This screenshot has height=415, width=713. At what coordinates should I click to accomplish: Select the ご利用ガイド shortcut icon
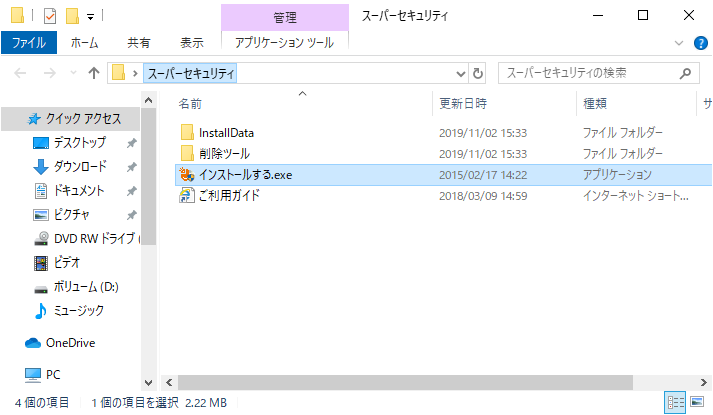click(187, 195)
